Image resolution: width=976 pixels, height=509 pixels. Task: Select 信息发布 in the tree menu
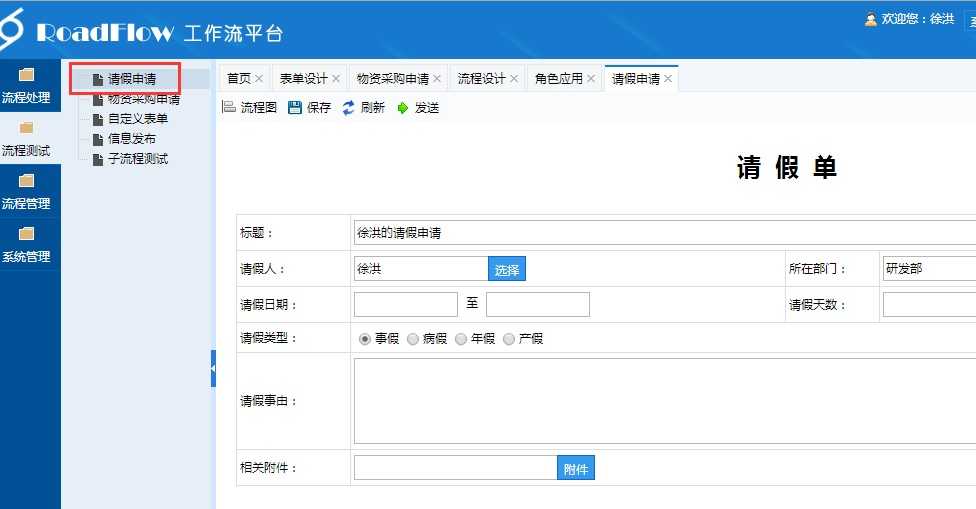[131, 139]
